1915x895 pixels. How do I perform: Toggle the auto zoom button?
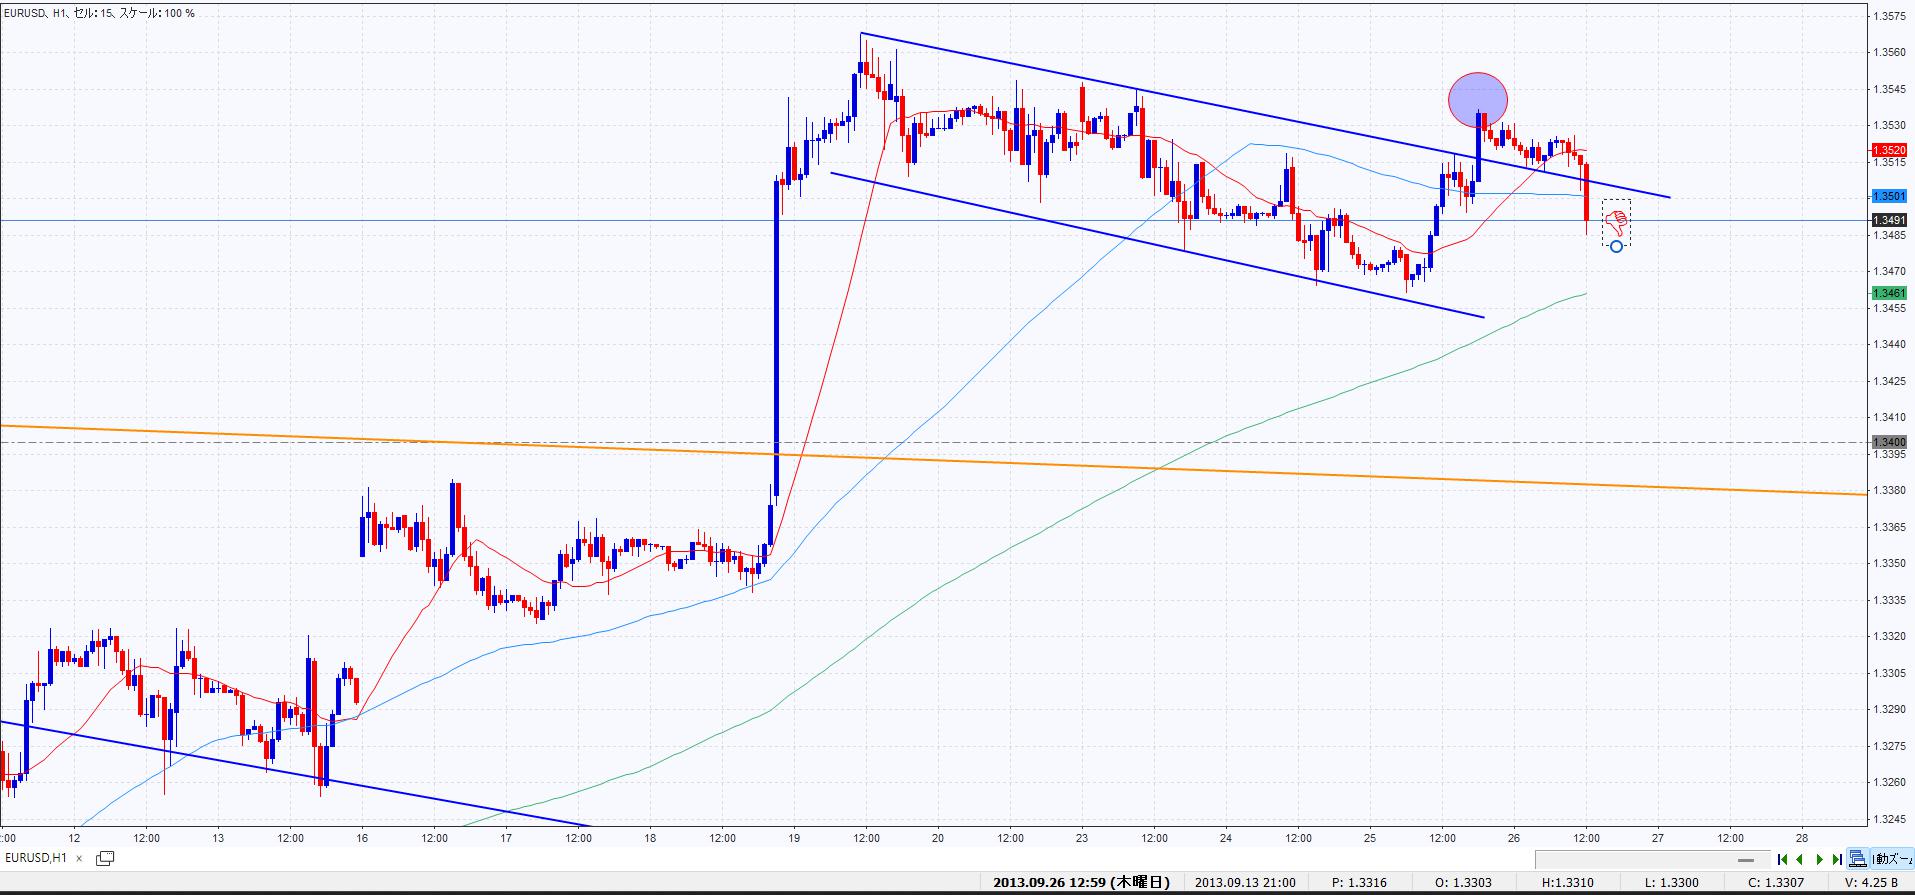(1892, 859)
